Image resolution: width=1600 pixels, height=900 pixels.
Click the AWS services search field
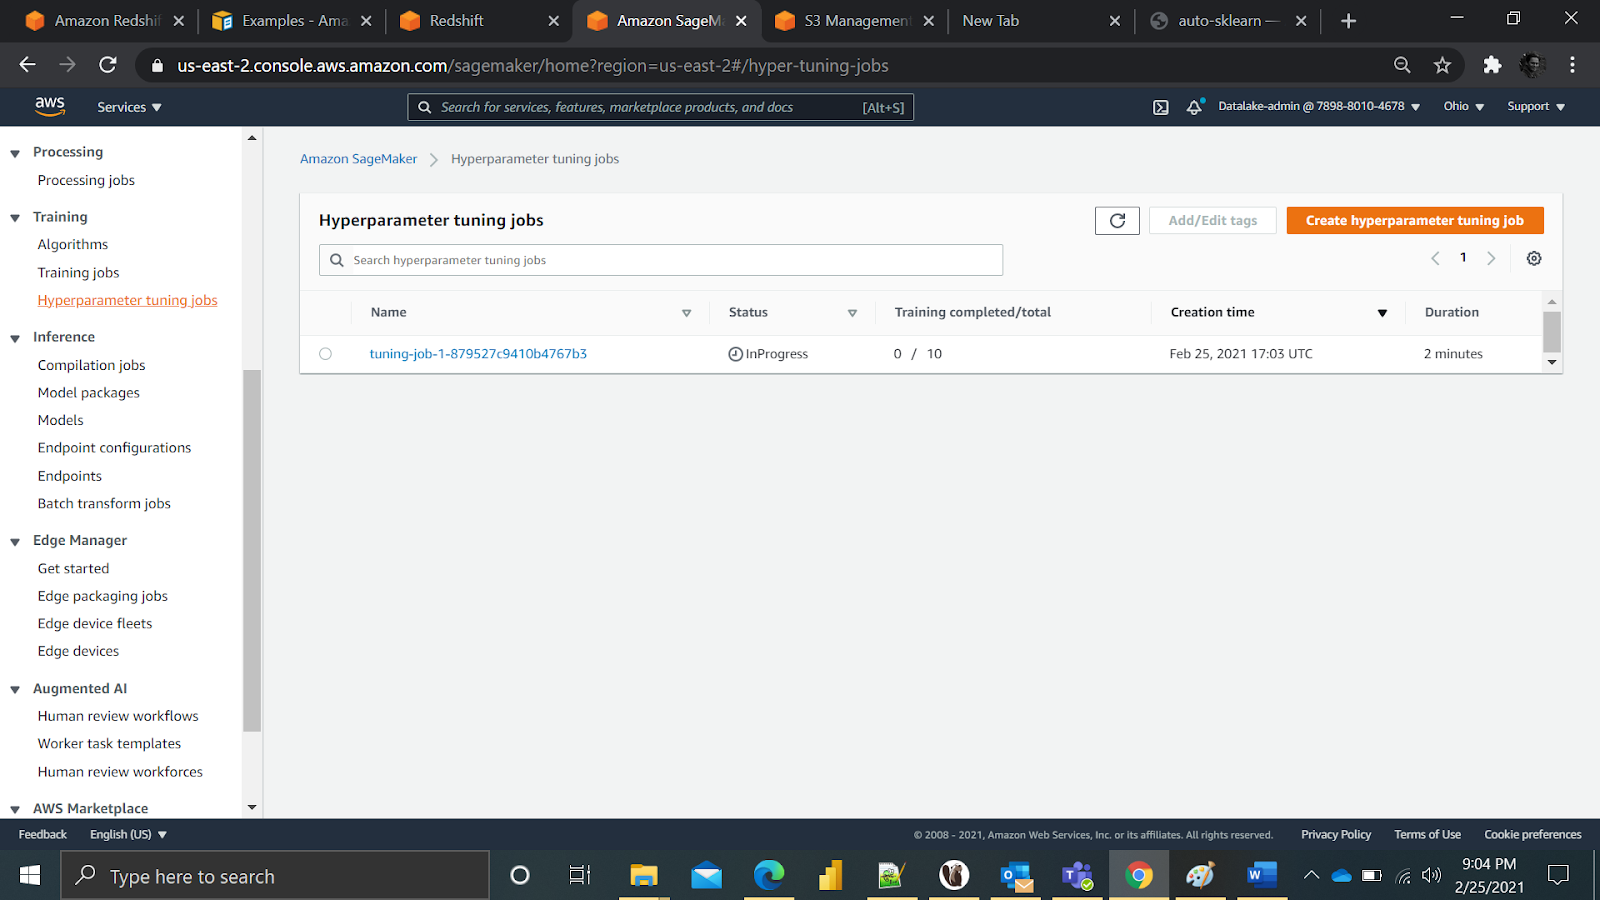click(660, 107)
